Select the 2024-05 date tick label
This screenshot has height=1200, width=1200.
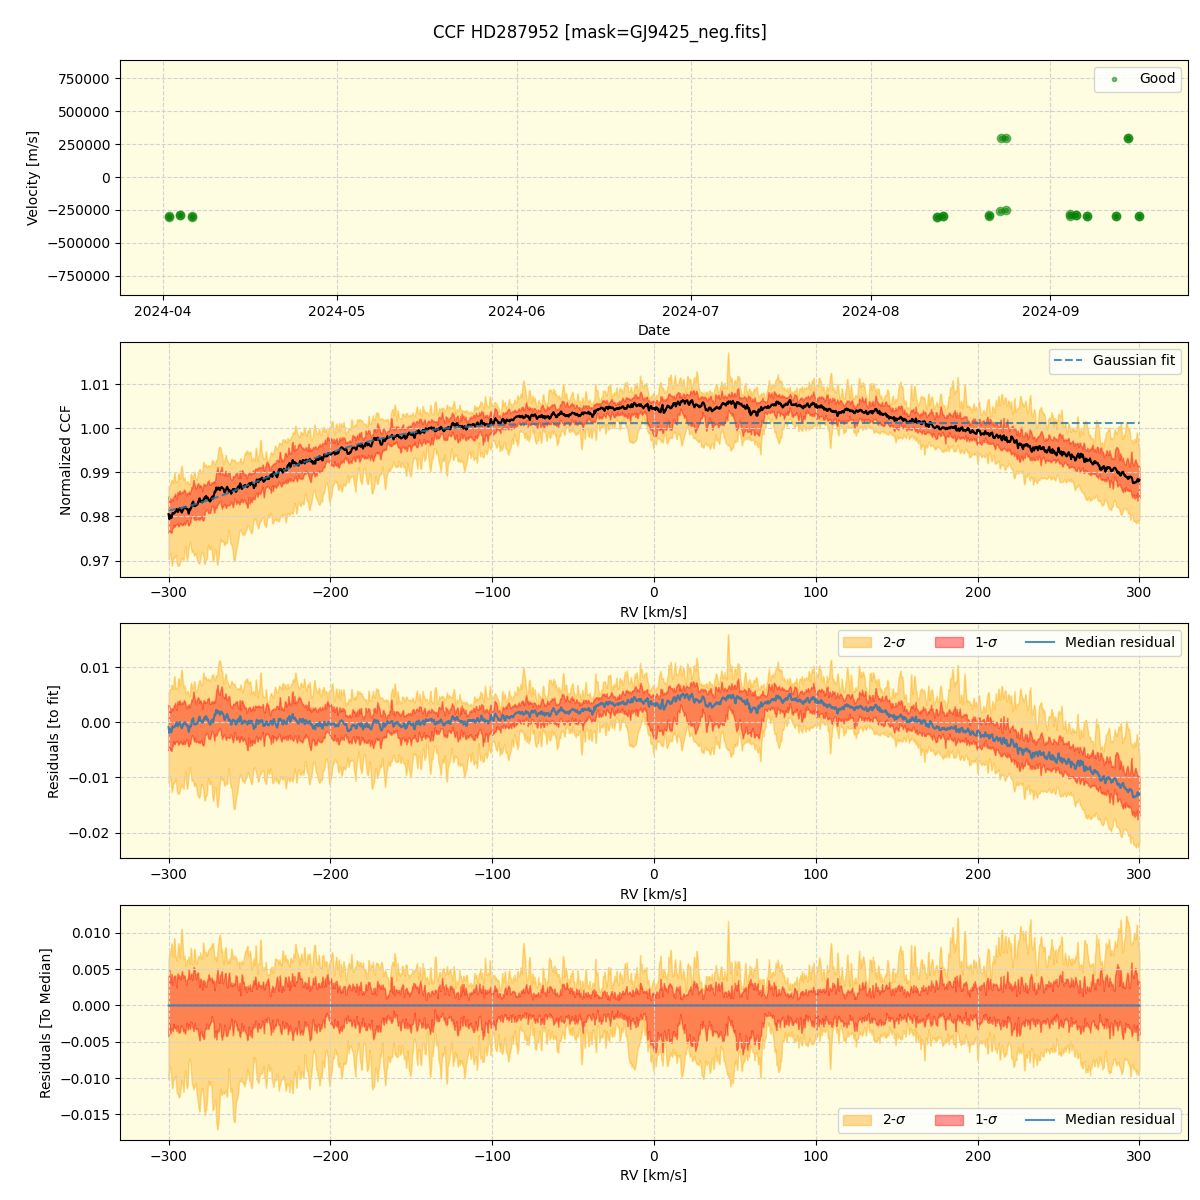pos(336,311)
